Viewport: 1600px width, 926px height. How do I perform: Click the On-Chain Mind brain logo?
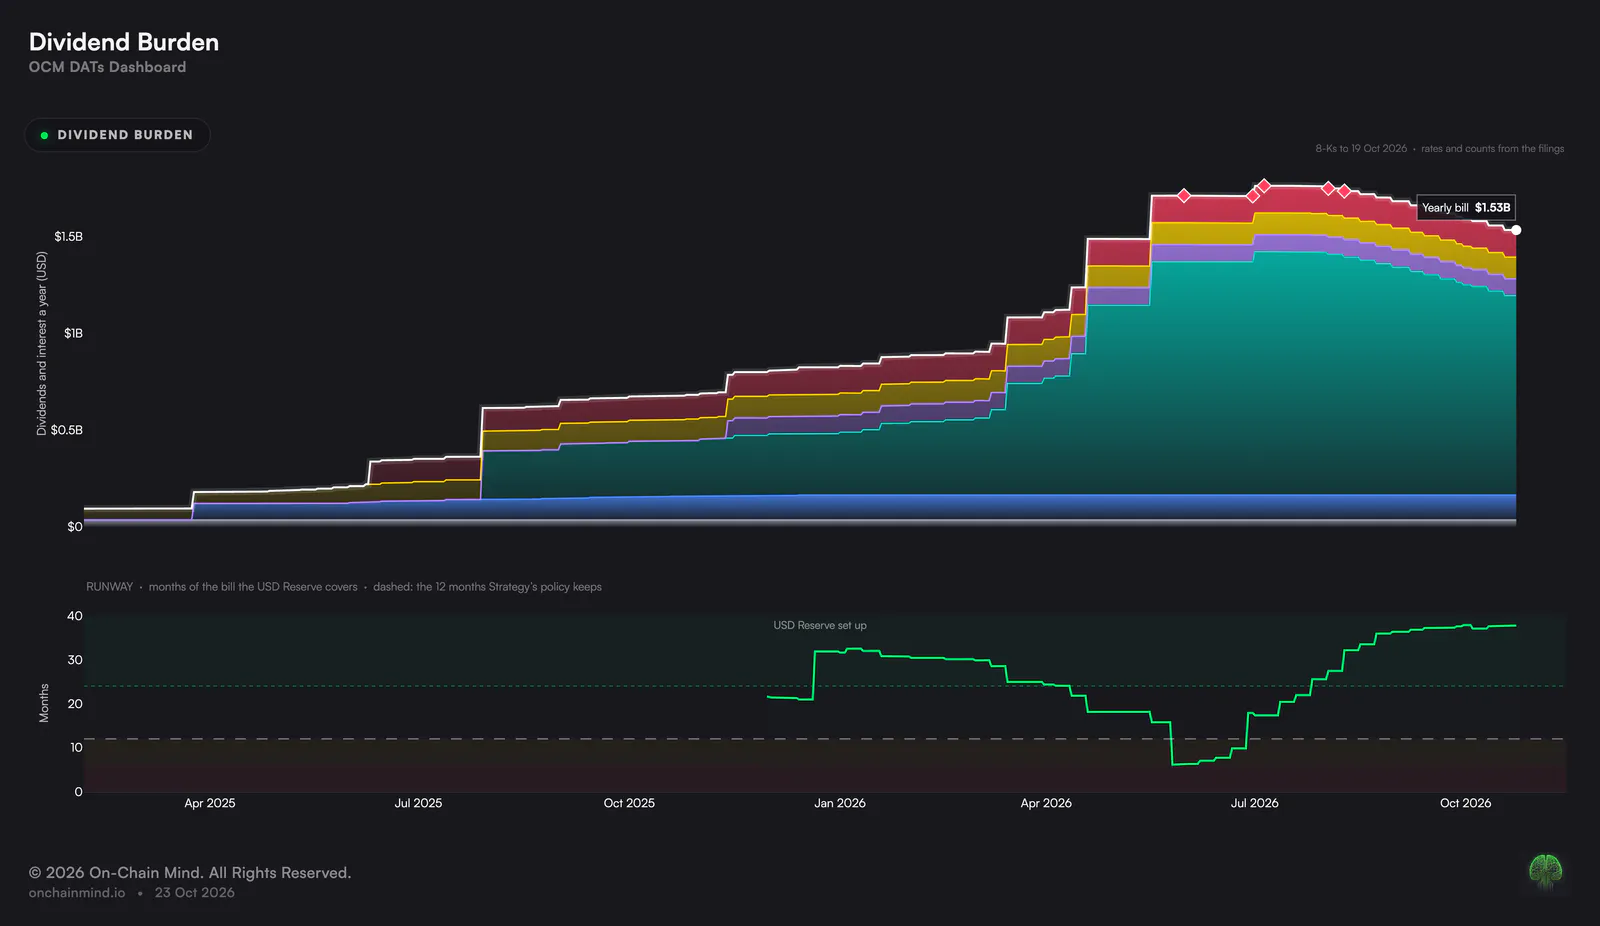1546,871
